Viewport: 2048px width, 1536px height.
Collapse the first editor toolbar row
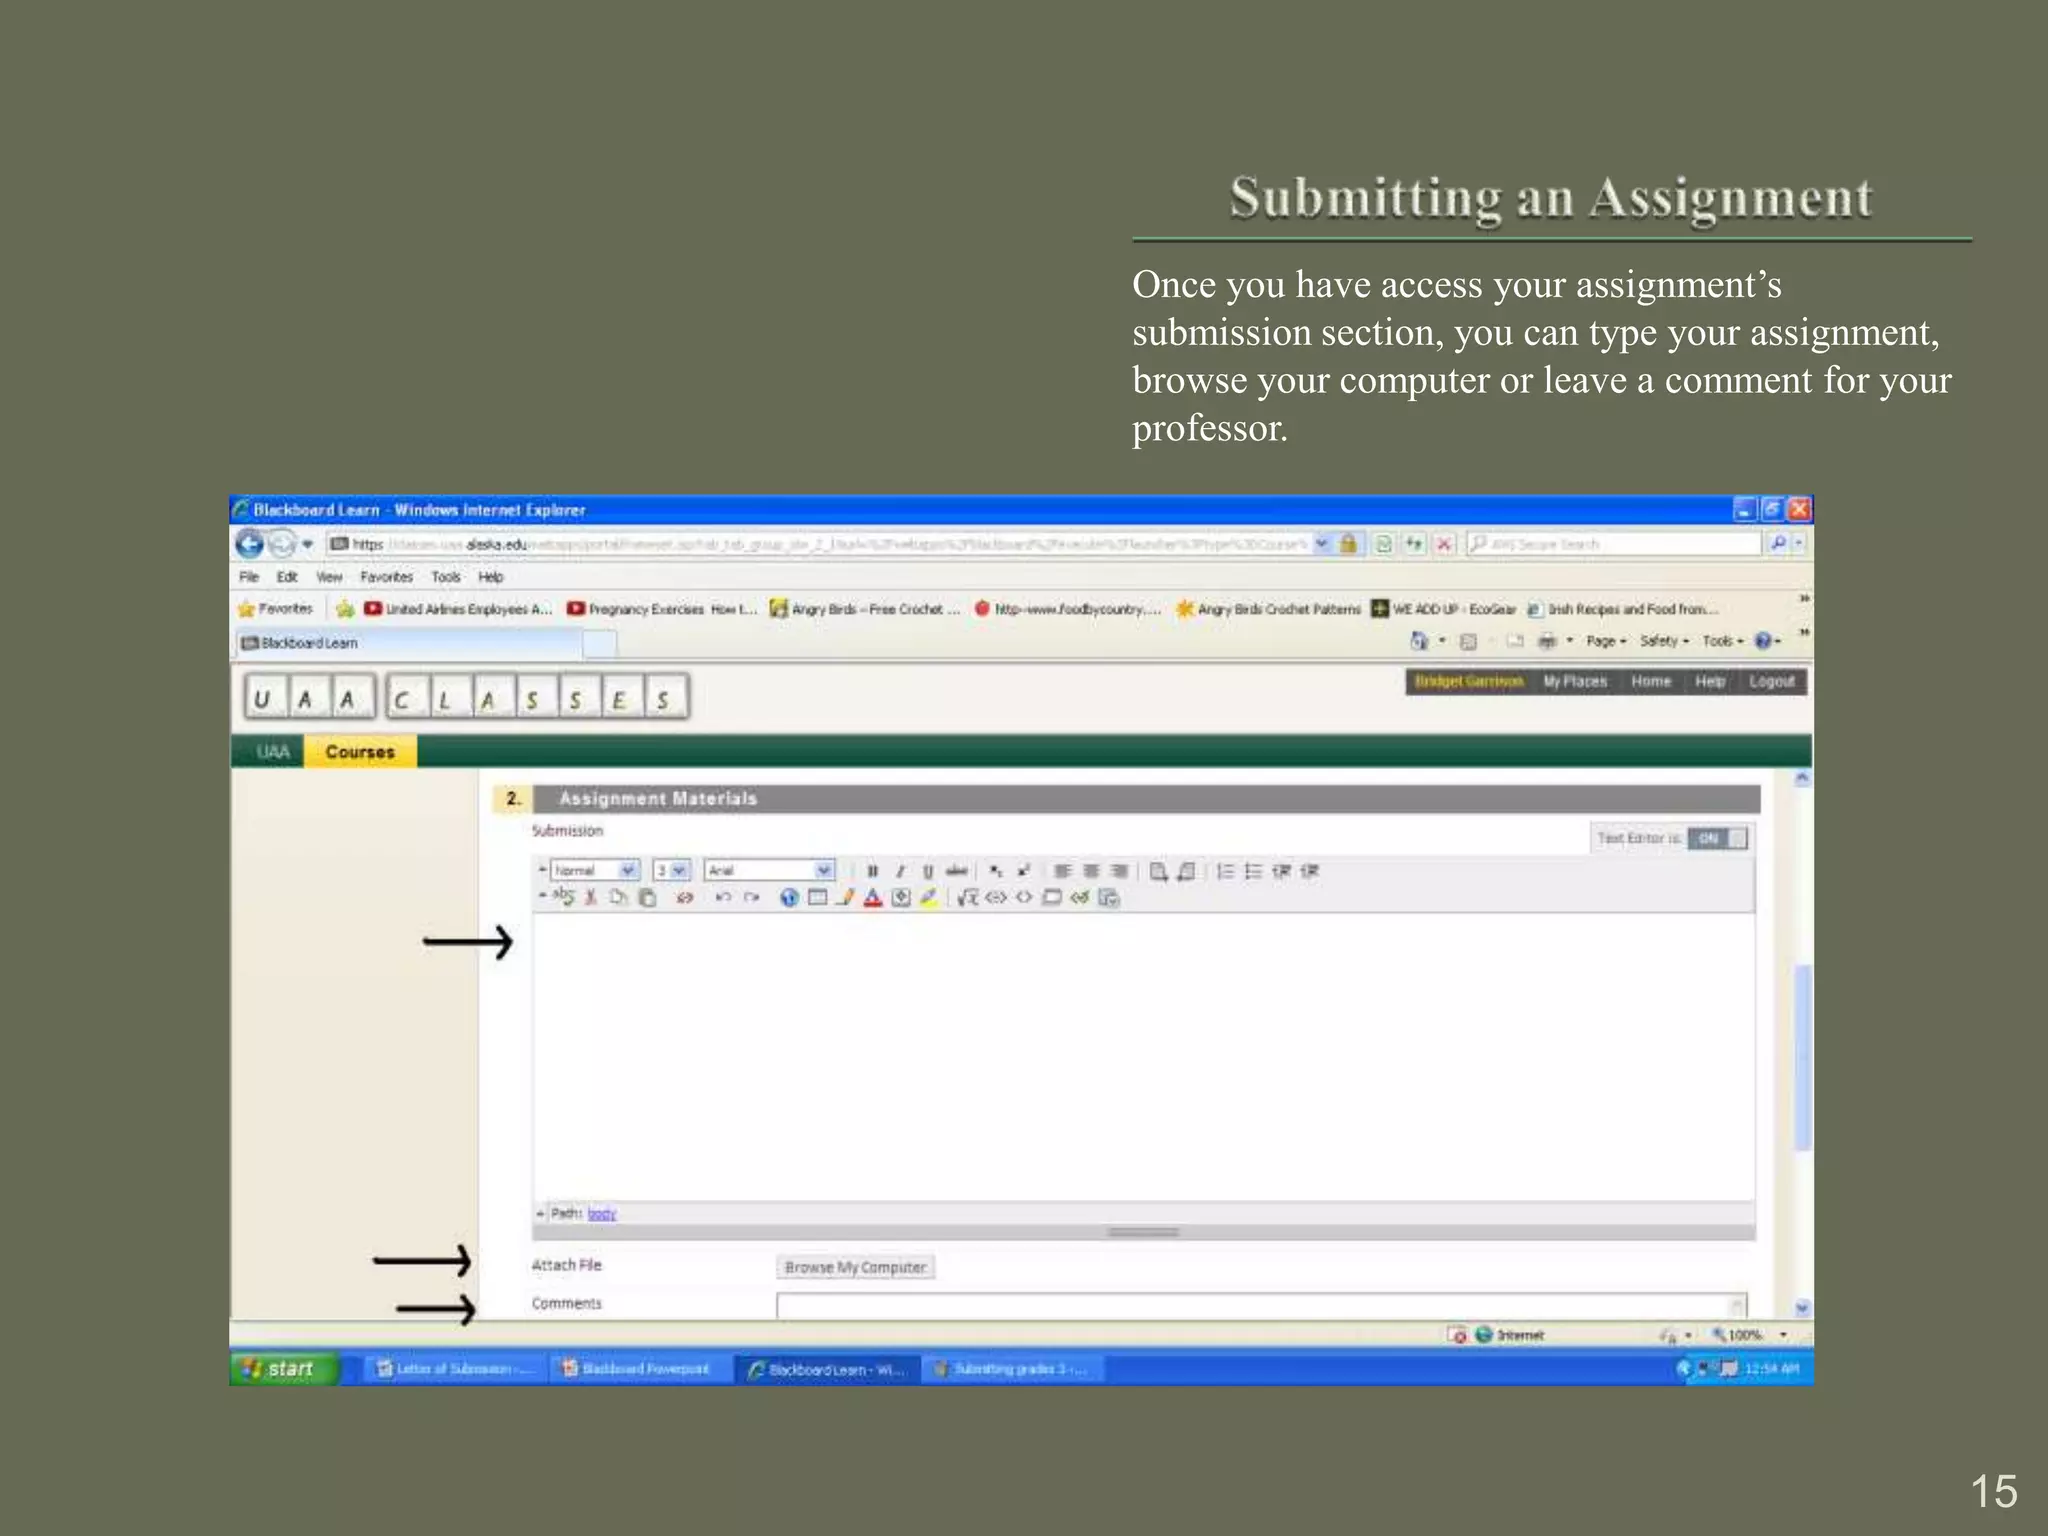543,870
